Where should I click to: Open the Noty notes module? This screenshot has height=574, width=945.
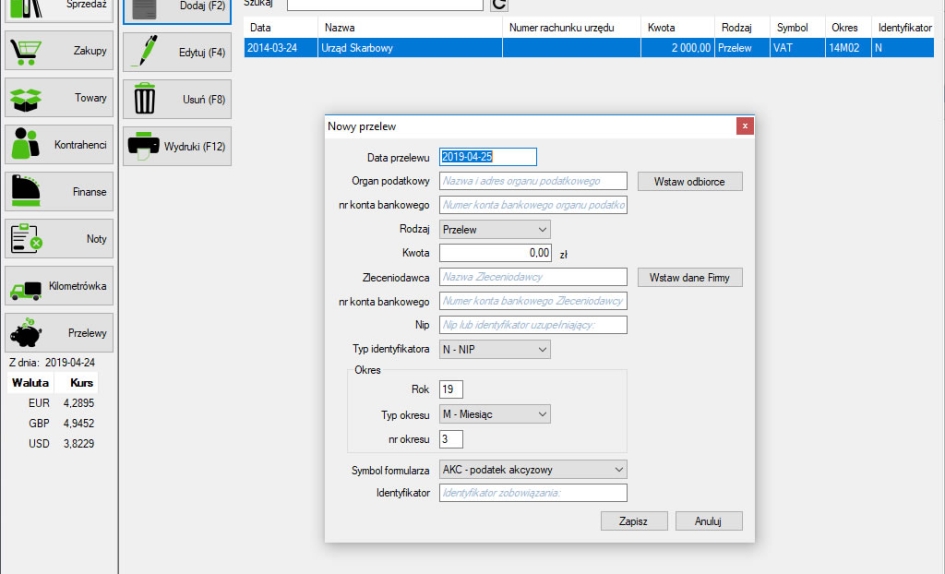tap(59, 239)
